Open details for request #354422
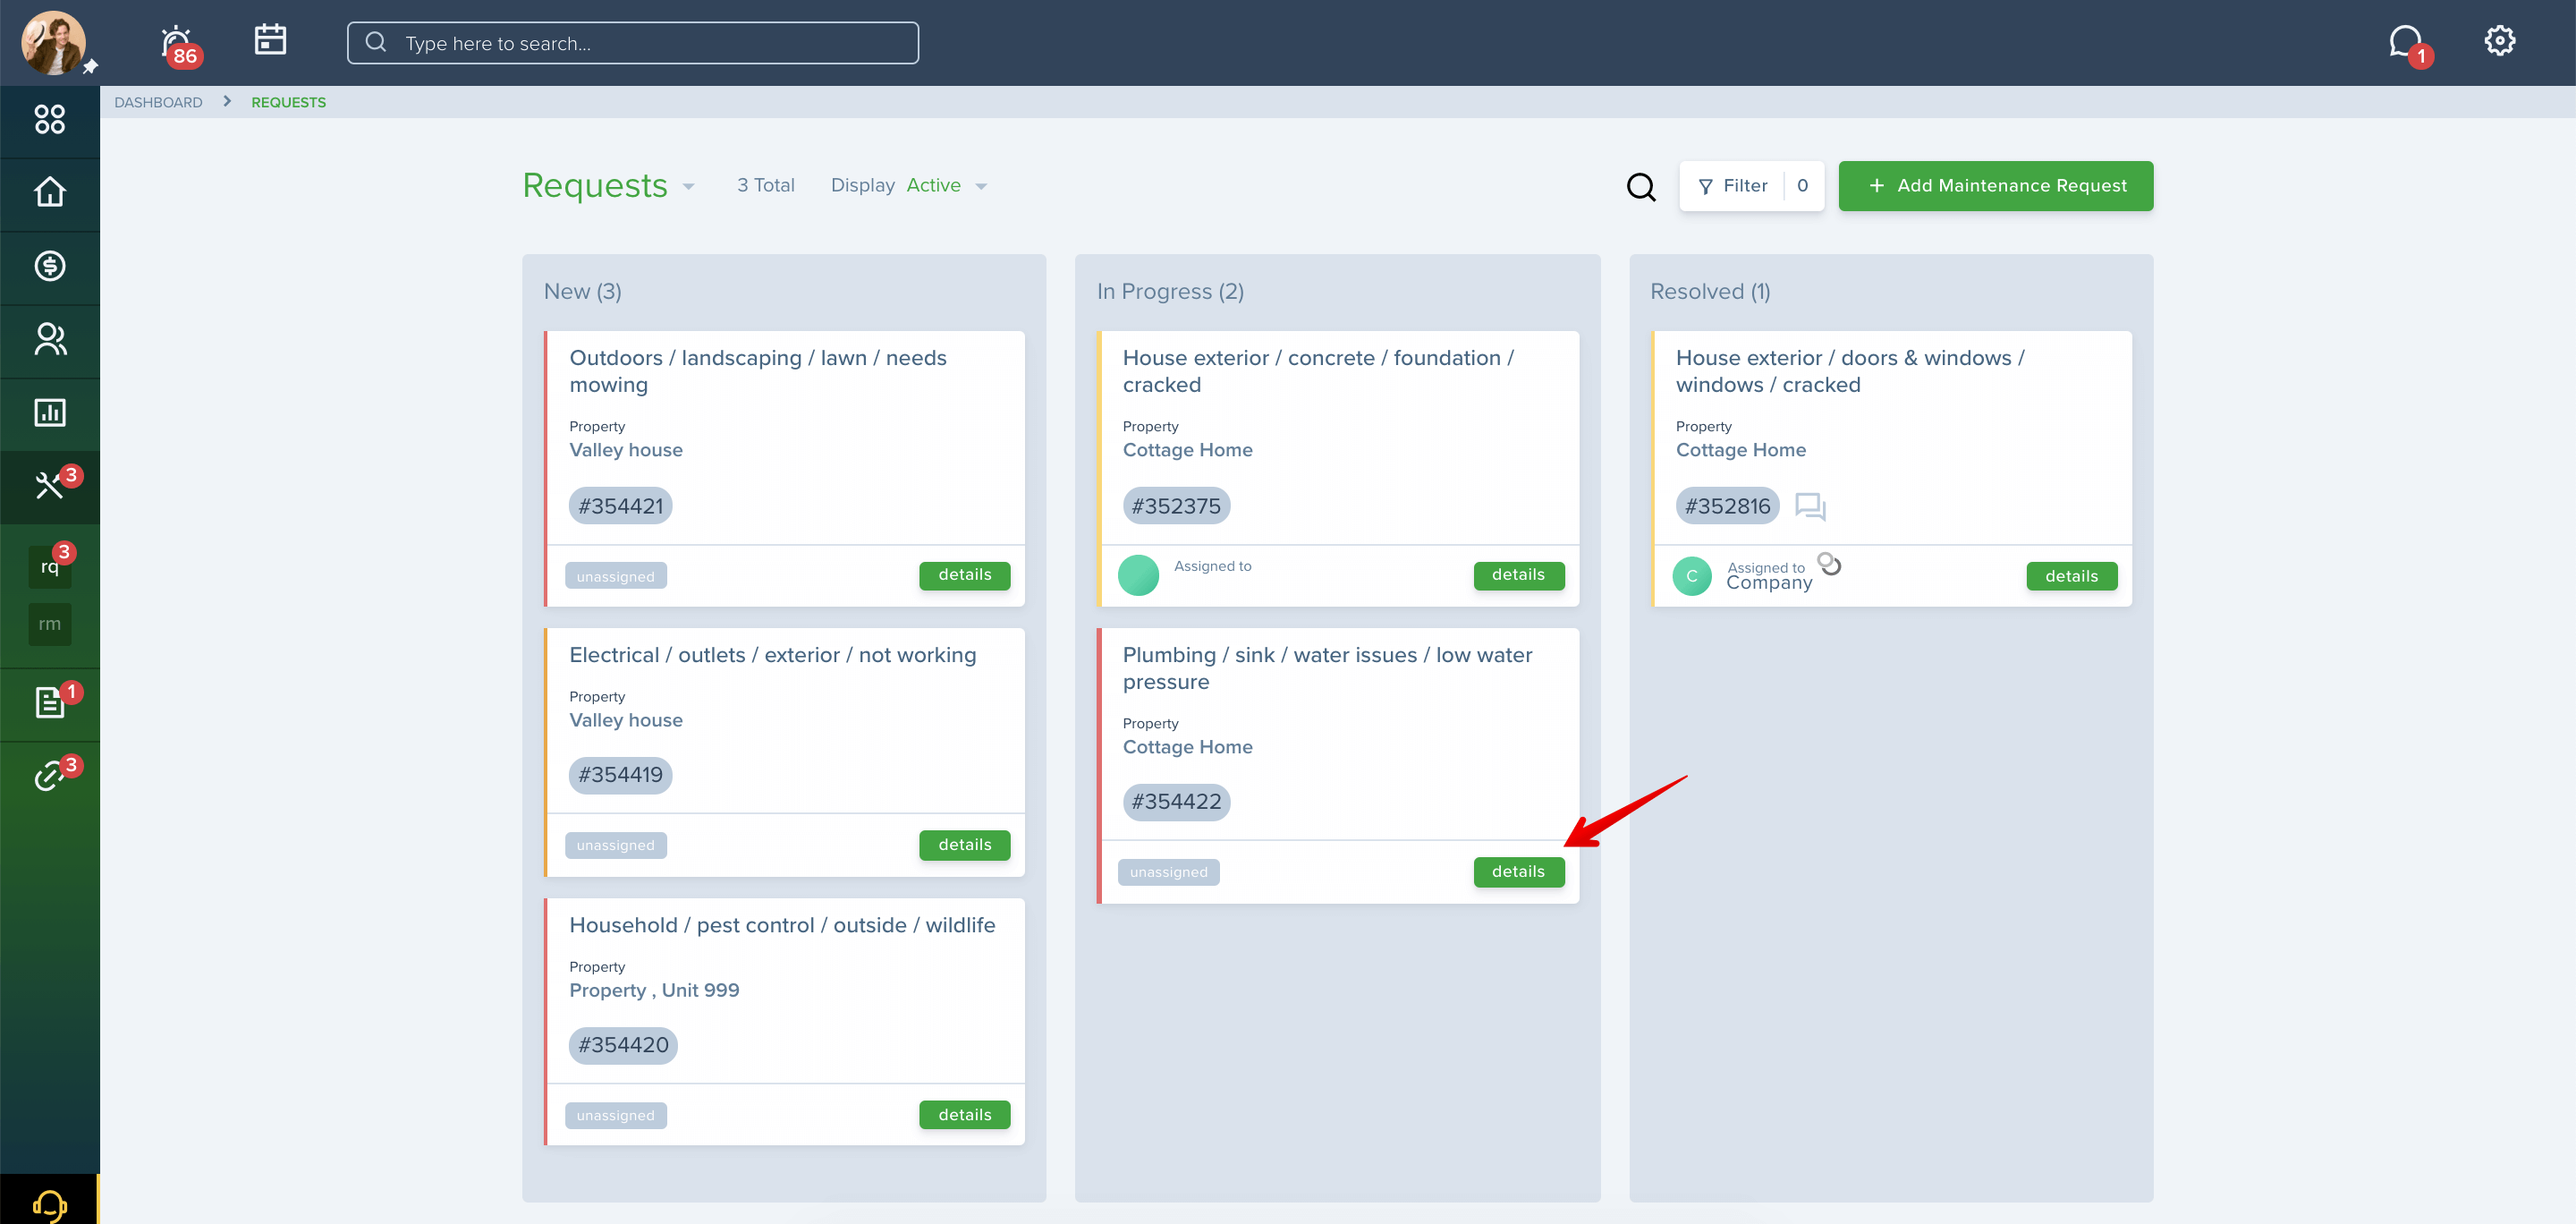 [x=1518, y=872]
